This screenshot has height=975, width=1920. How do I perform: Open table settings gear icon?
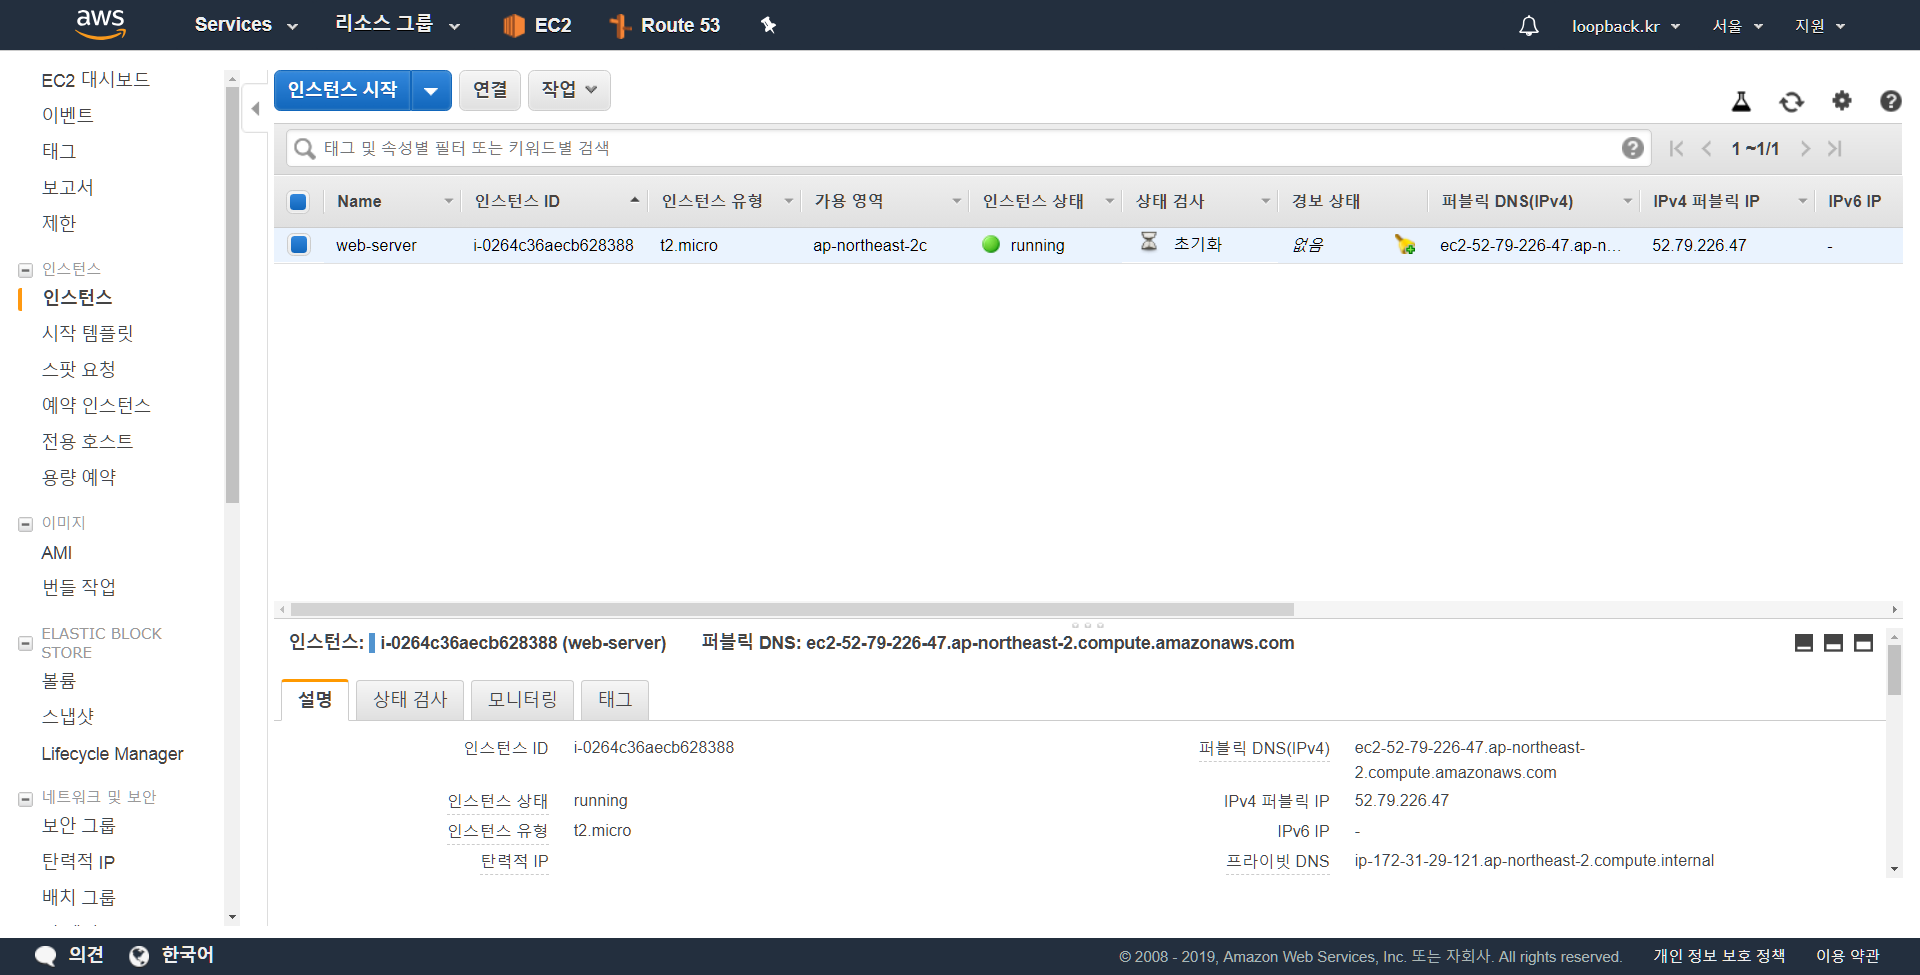coord(1841,101)
